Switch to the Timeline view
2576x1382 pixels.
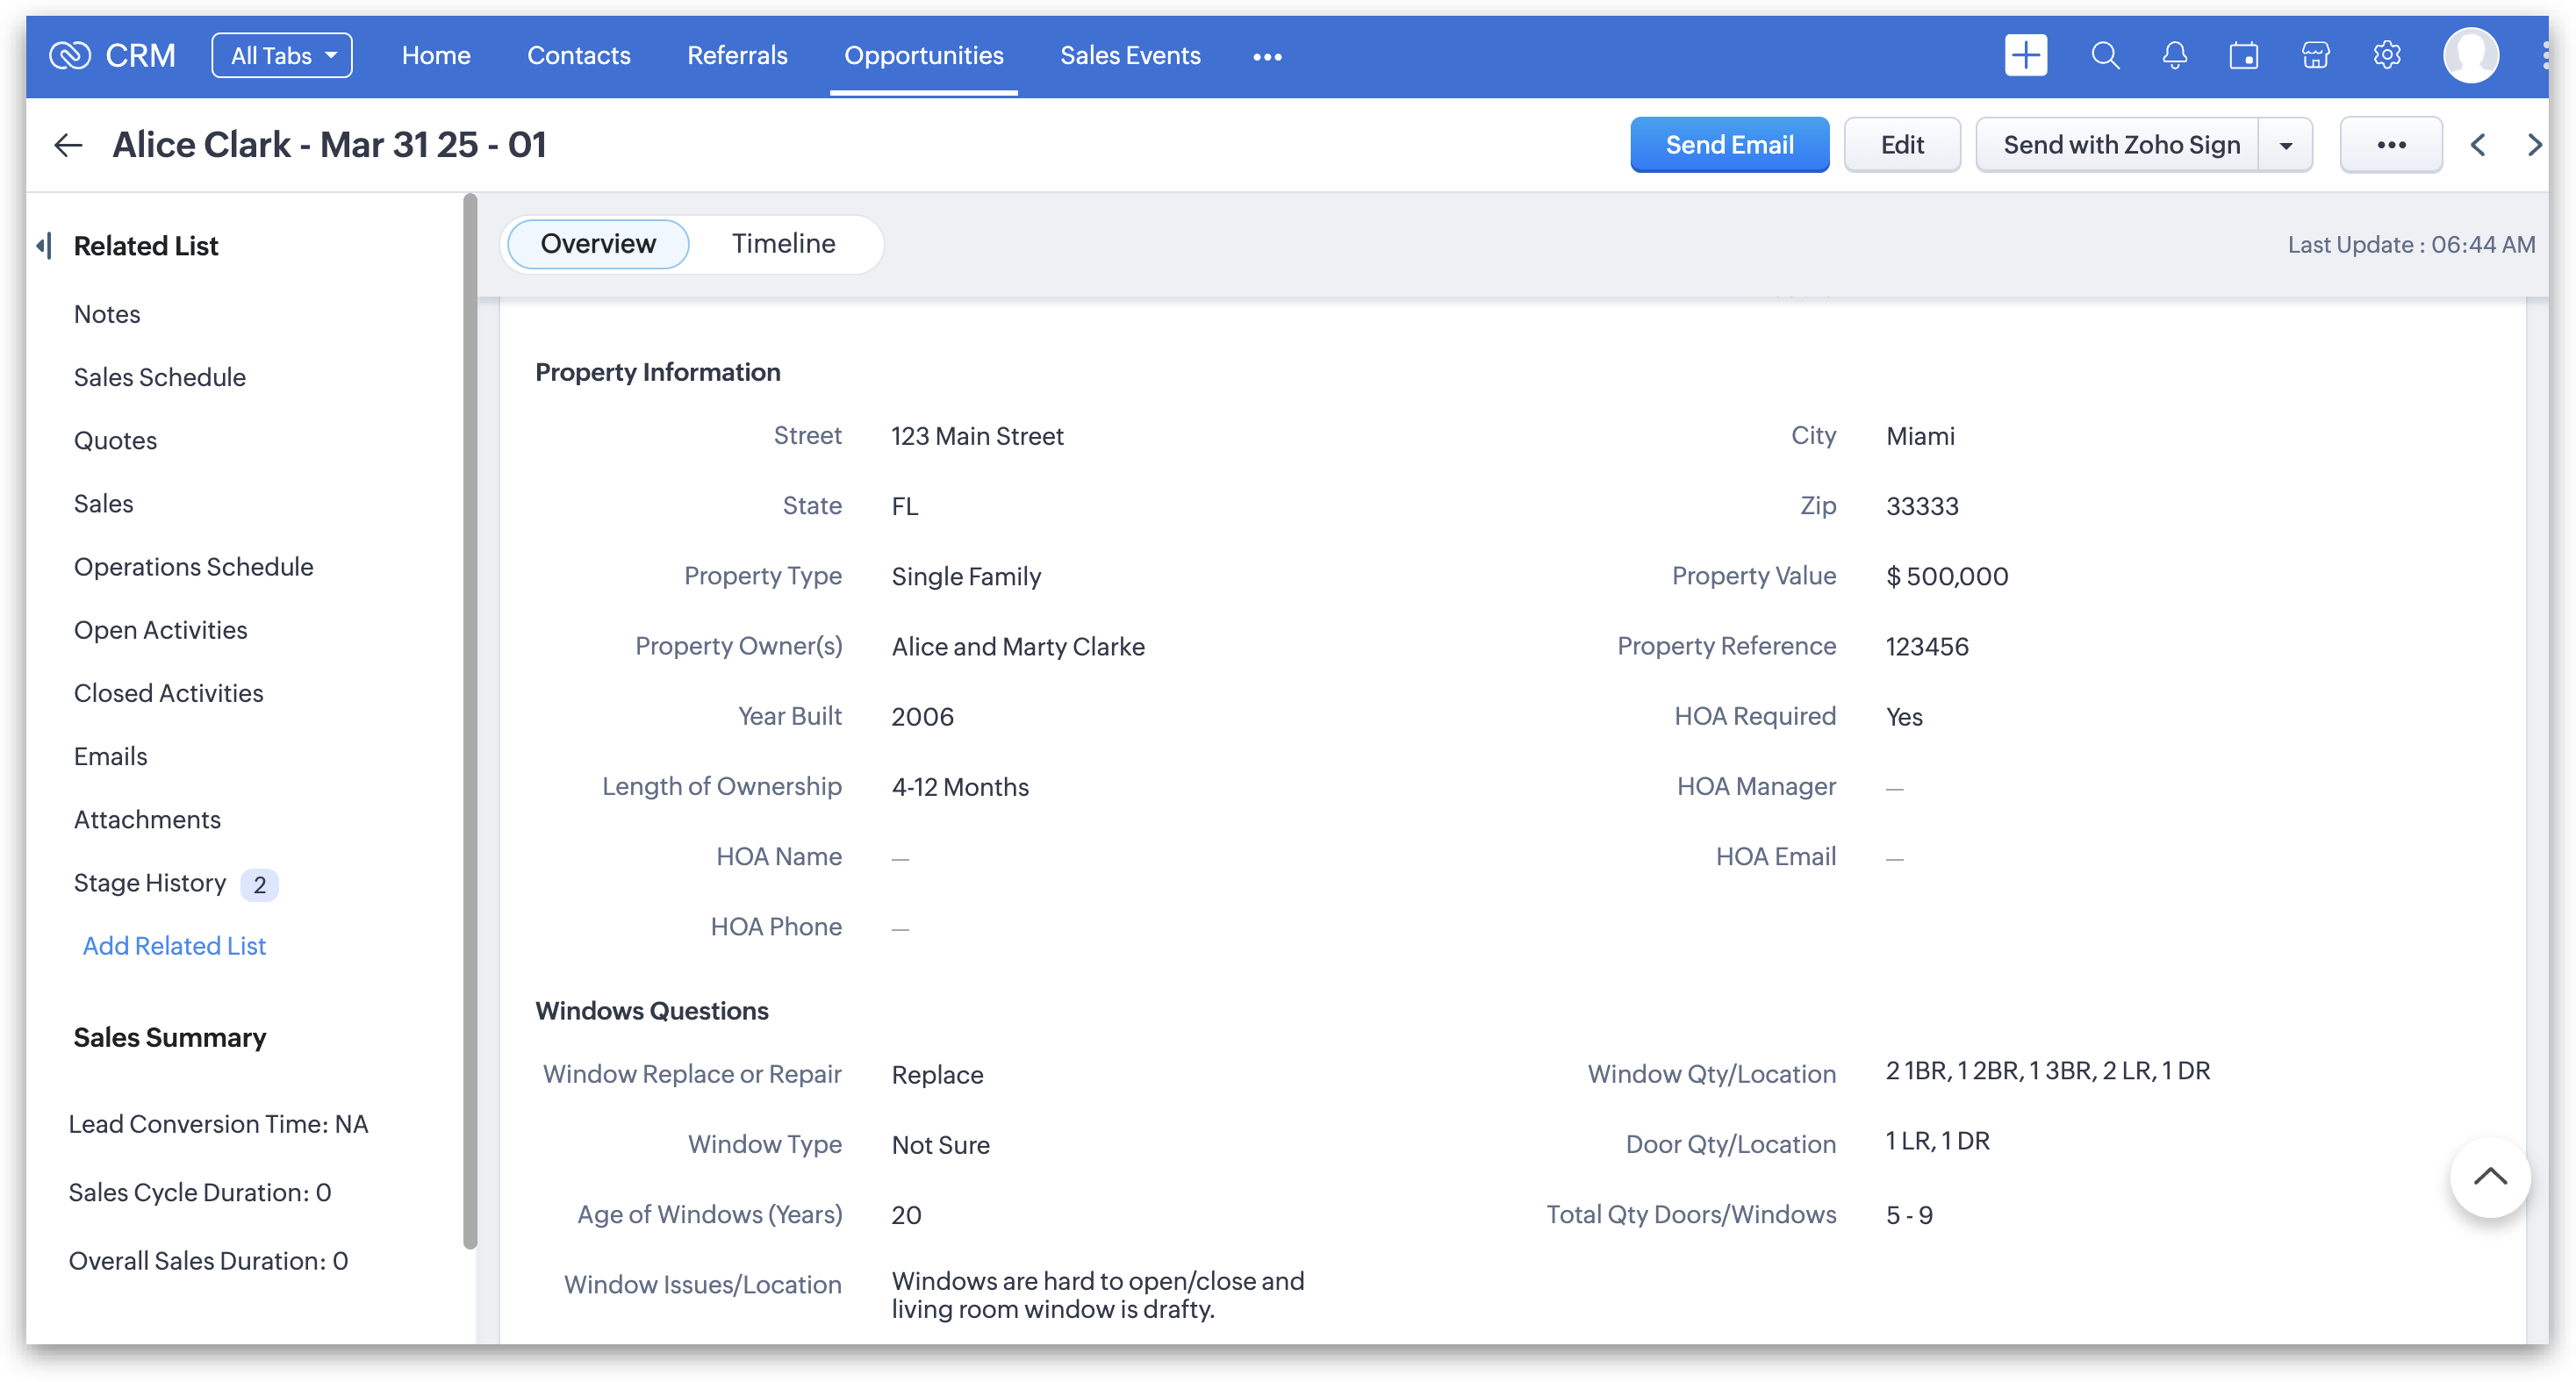(x=783, y=243)
